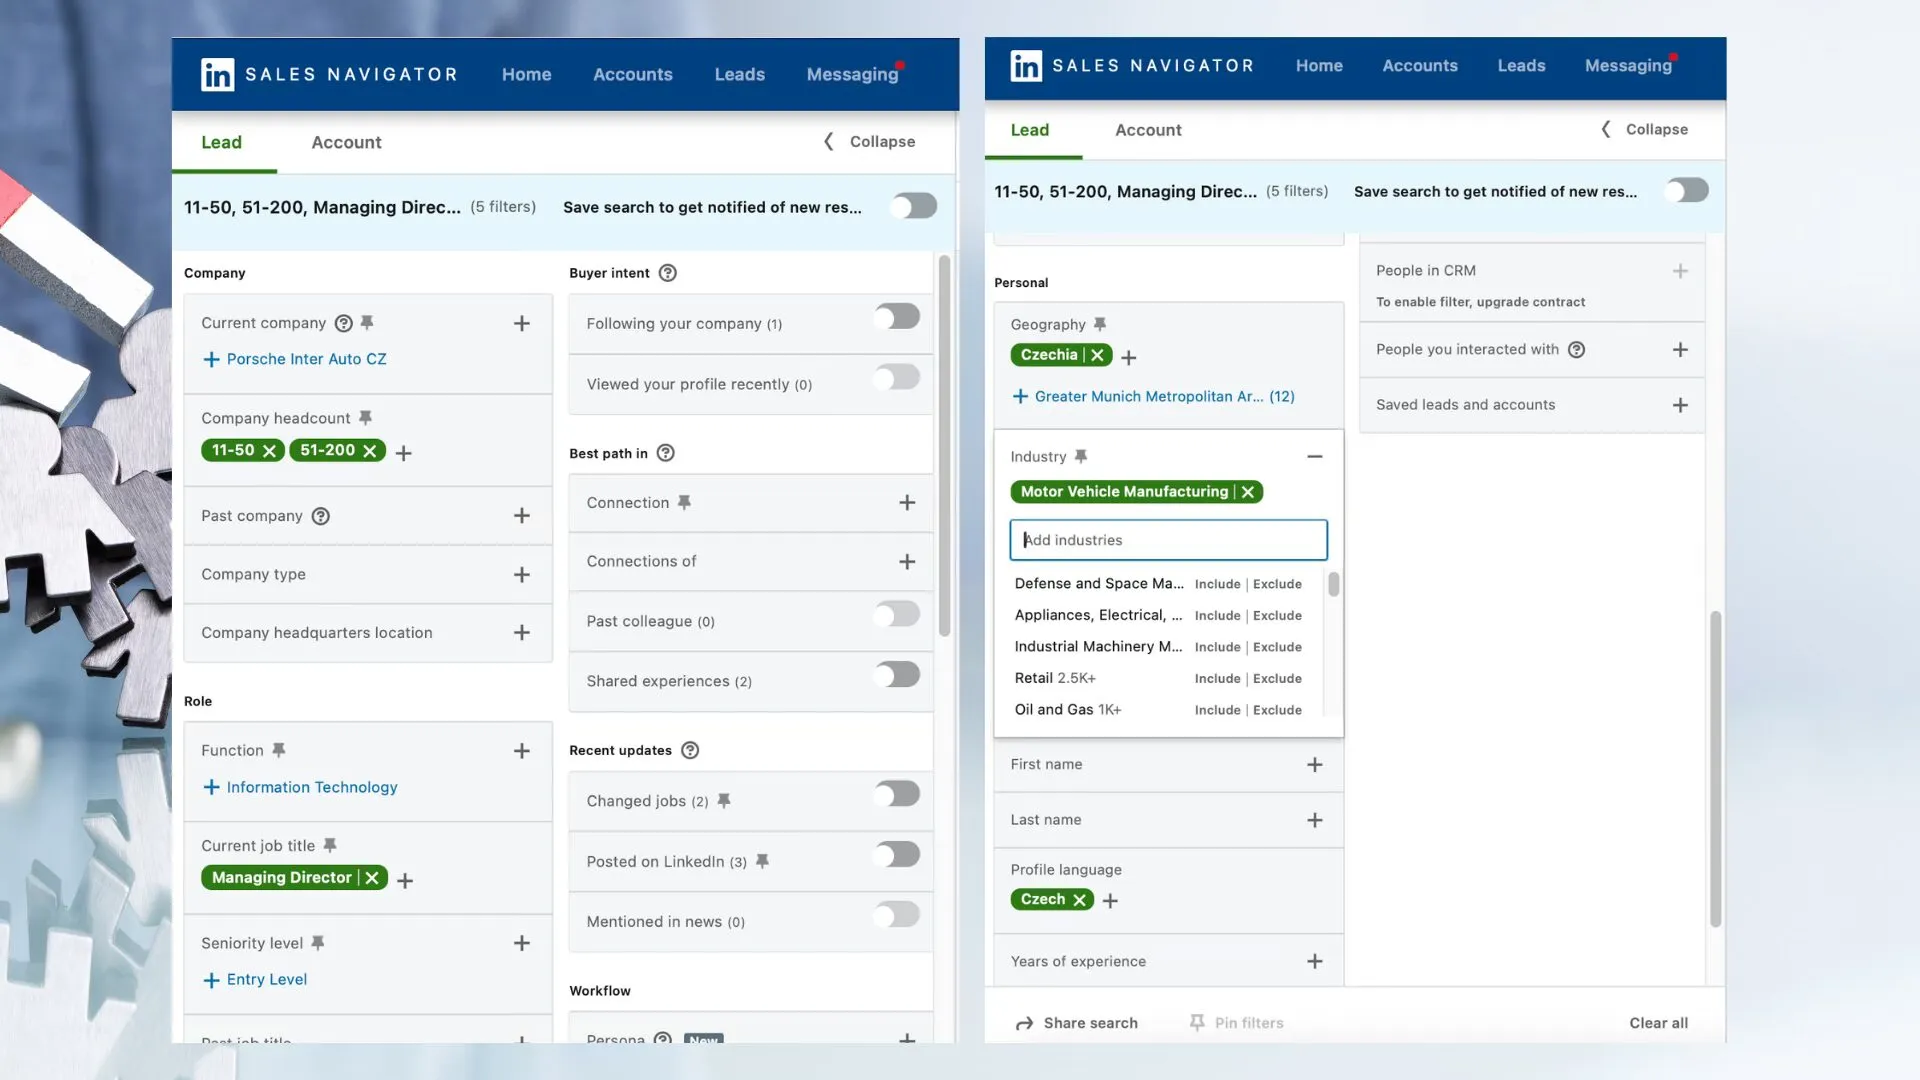
Task: Click Current company help question mark icon
Action: (343, 323)
